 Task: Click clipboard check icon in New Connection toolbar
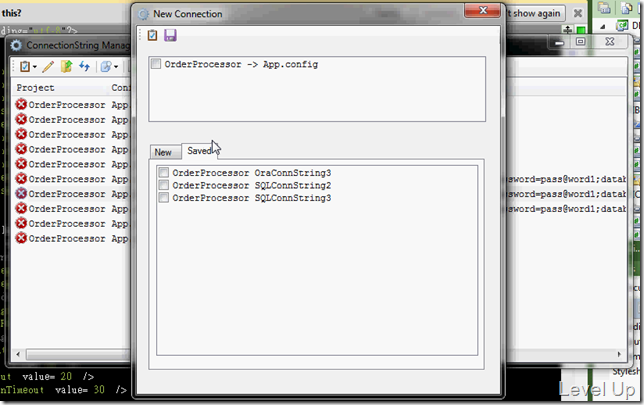(x=152, y=35)
